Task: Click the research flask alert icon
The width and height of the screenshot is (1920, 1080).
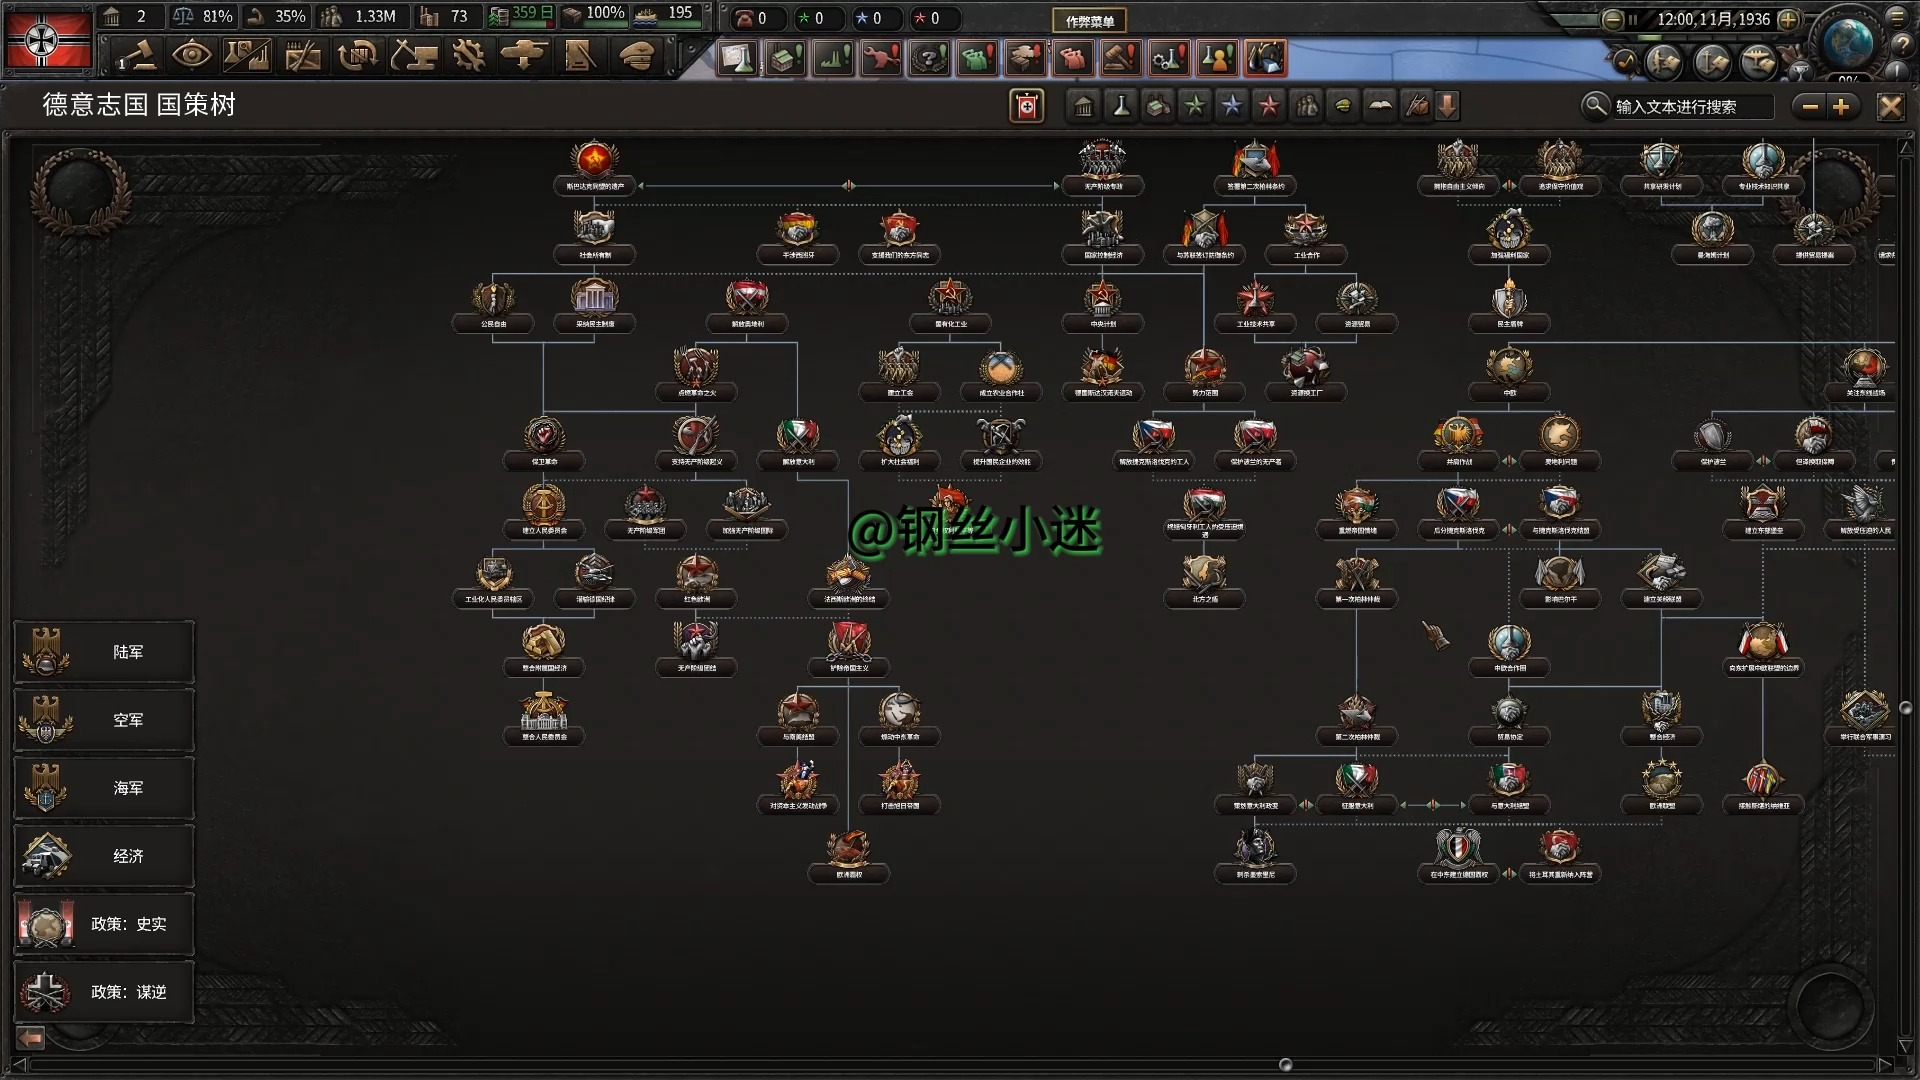Action: [x=737, y=58]
